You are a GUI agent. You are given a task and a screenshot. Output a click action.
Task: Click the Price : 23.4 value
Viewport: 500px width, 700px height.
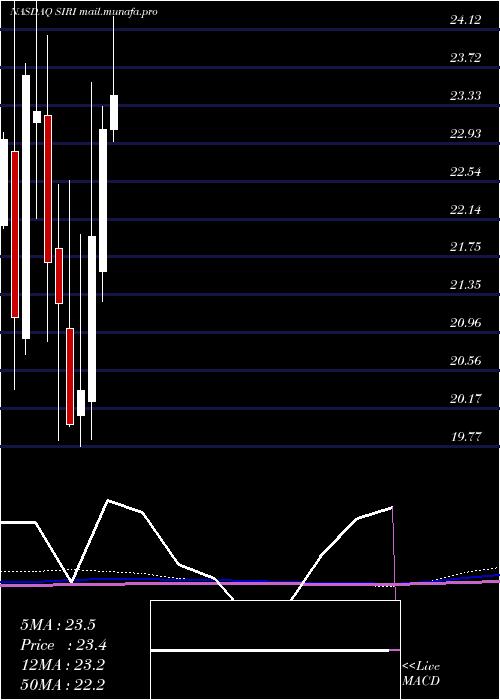tap(63, 645)
